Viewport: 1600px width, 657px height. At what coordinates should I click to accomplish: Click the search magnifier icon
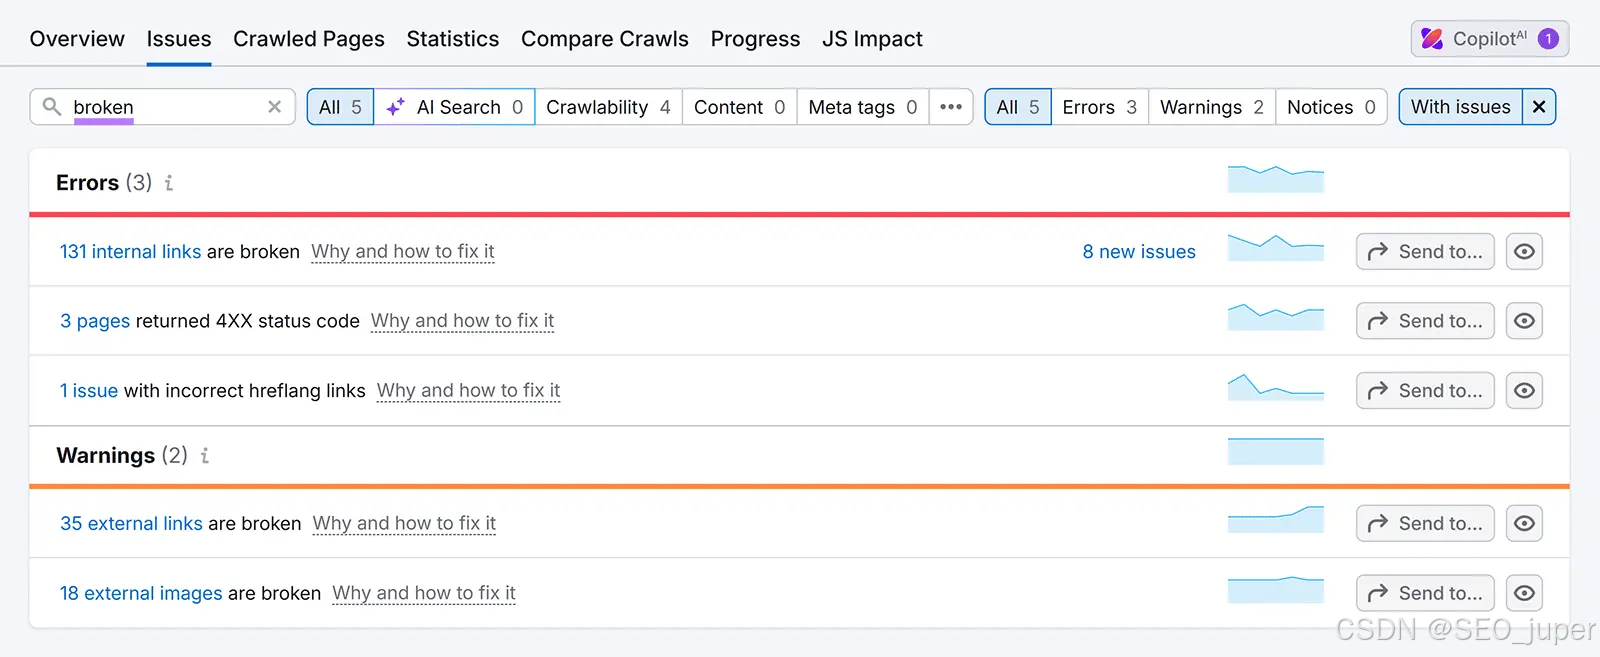pos(52,106)
